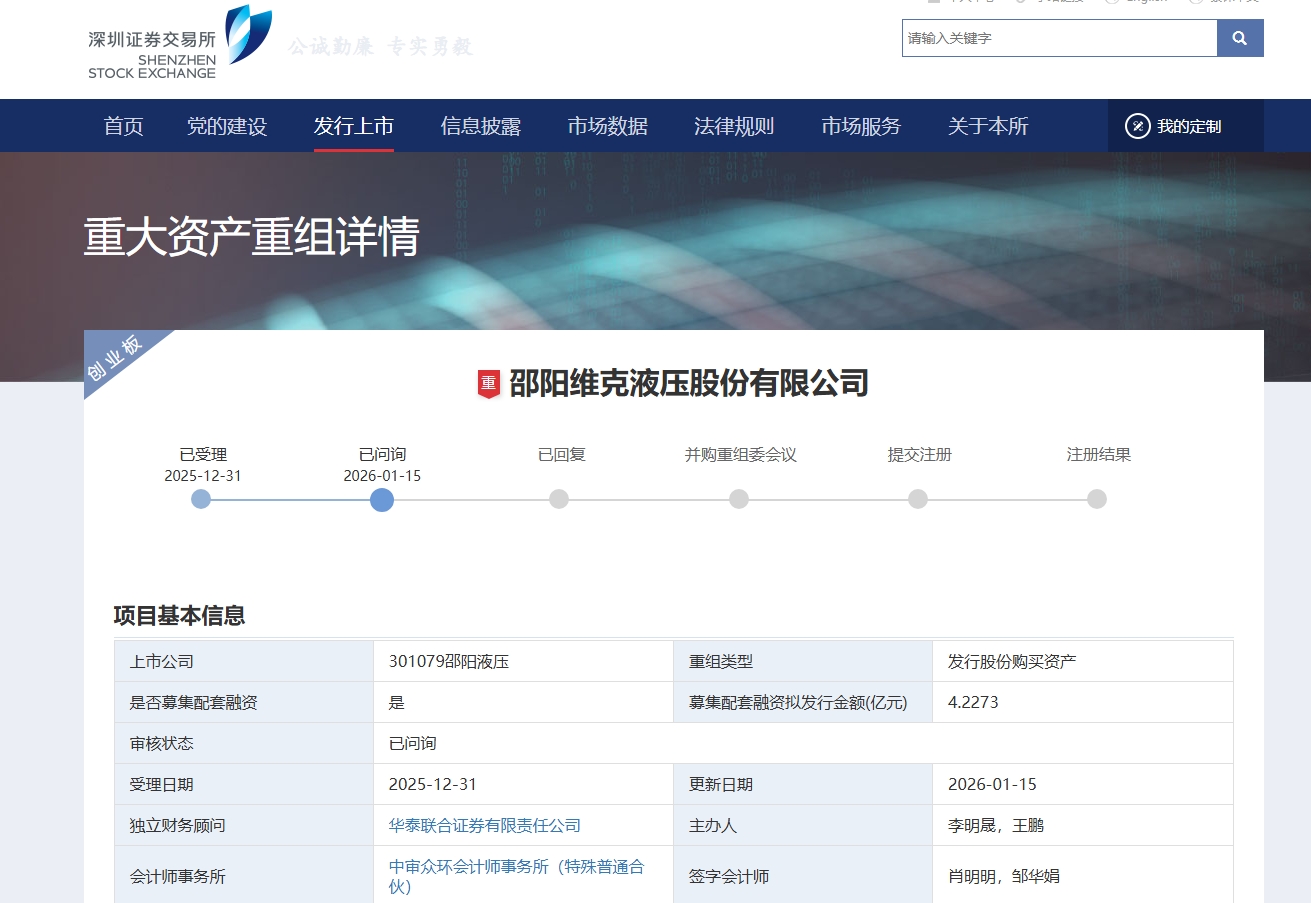This screenshot has width=1311, height=903.
Task: Click the 并购重组委会议 stage label
Action: [x=741, y=455]
